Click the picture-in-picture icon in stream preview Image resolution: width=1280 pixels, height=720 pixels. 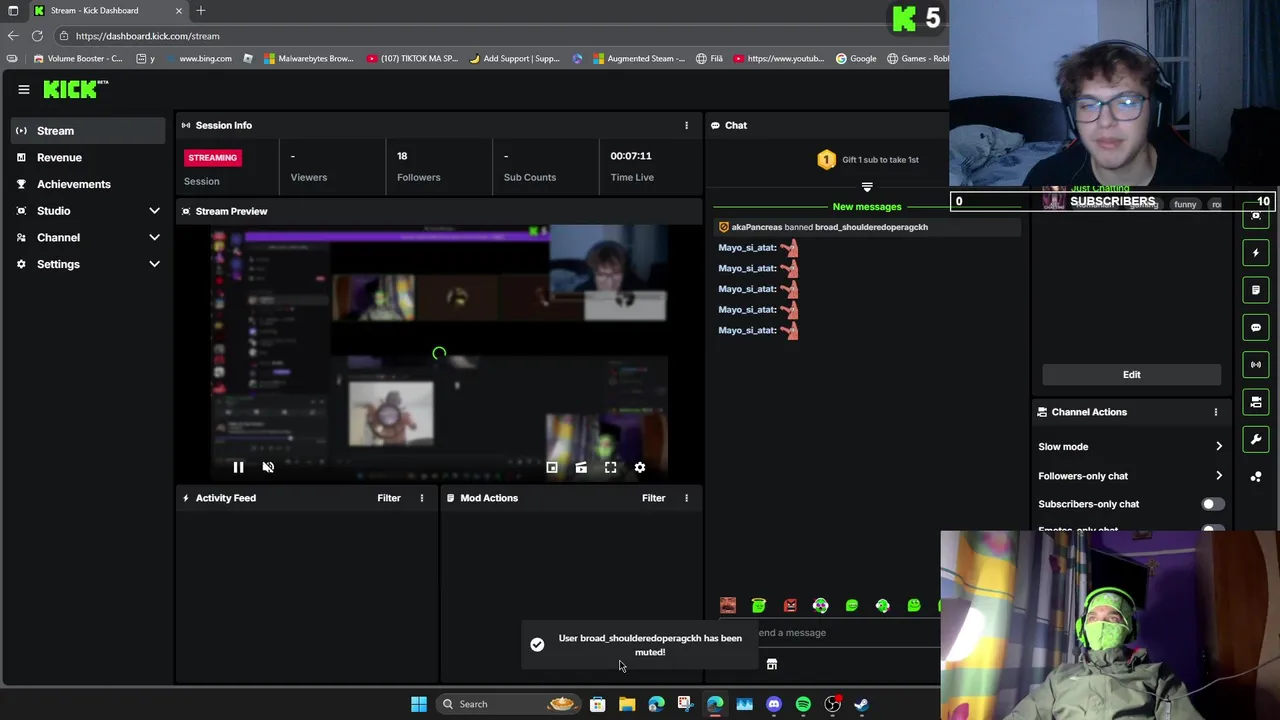click(552, 467)
